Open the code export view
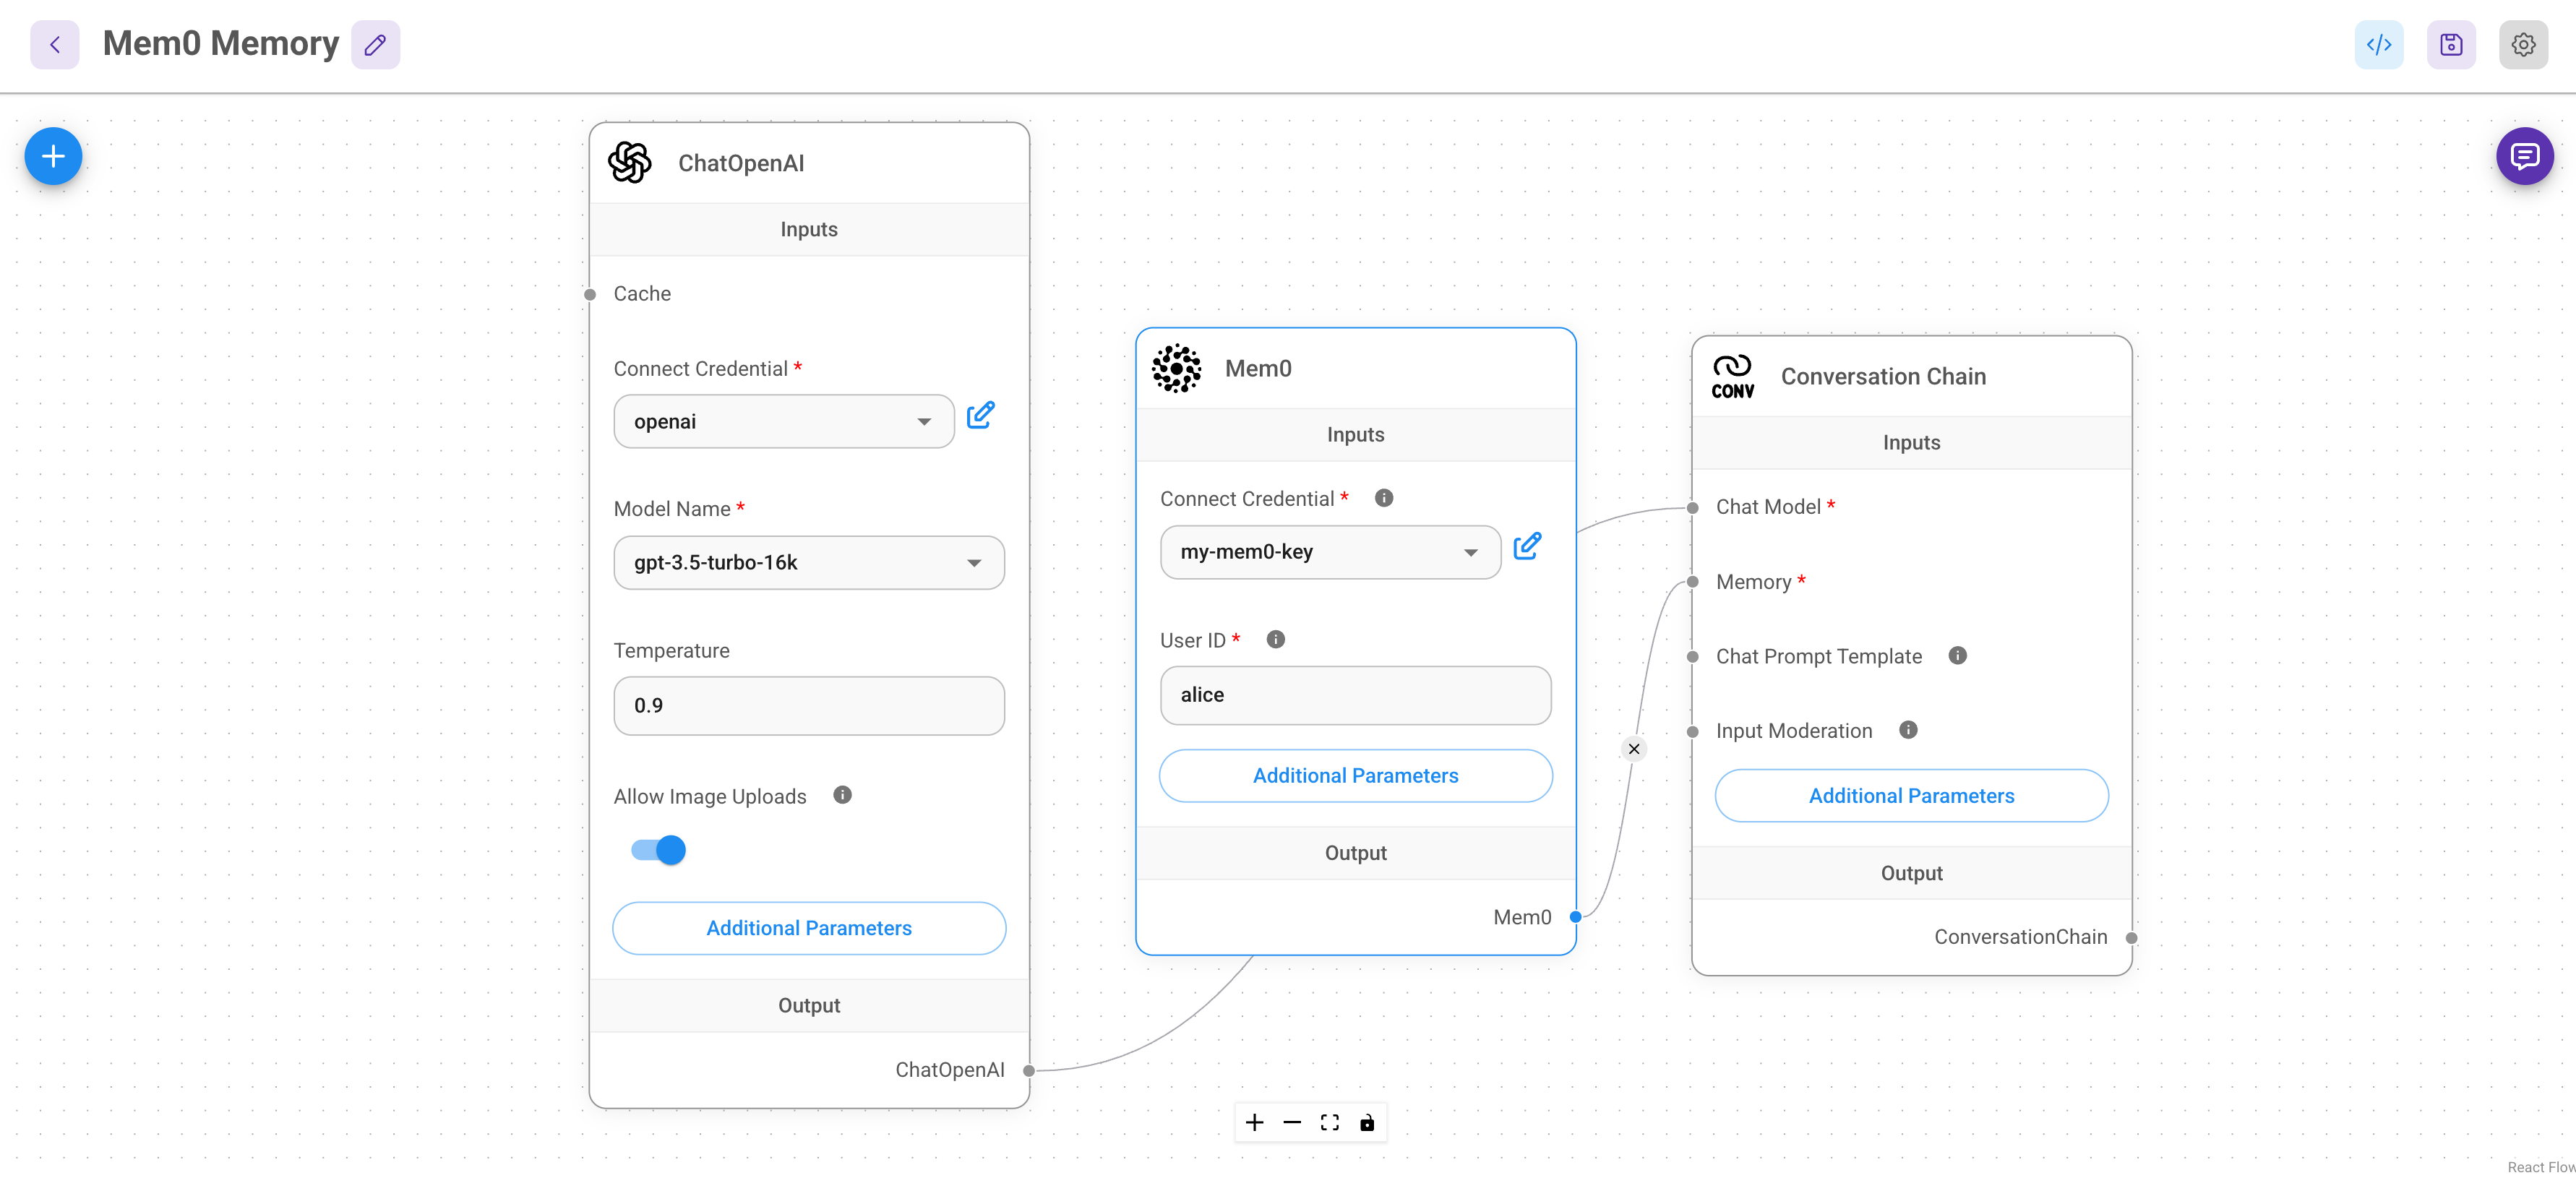The height and width of the screenshot is (1178, 2576). (x=2379, y=44)
